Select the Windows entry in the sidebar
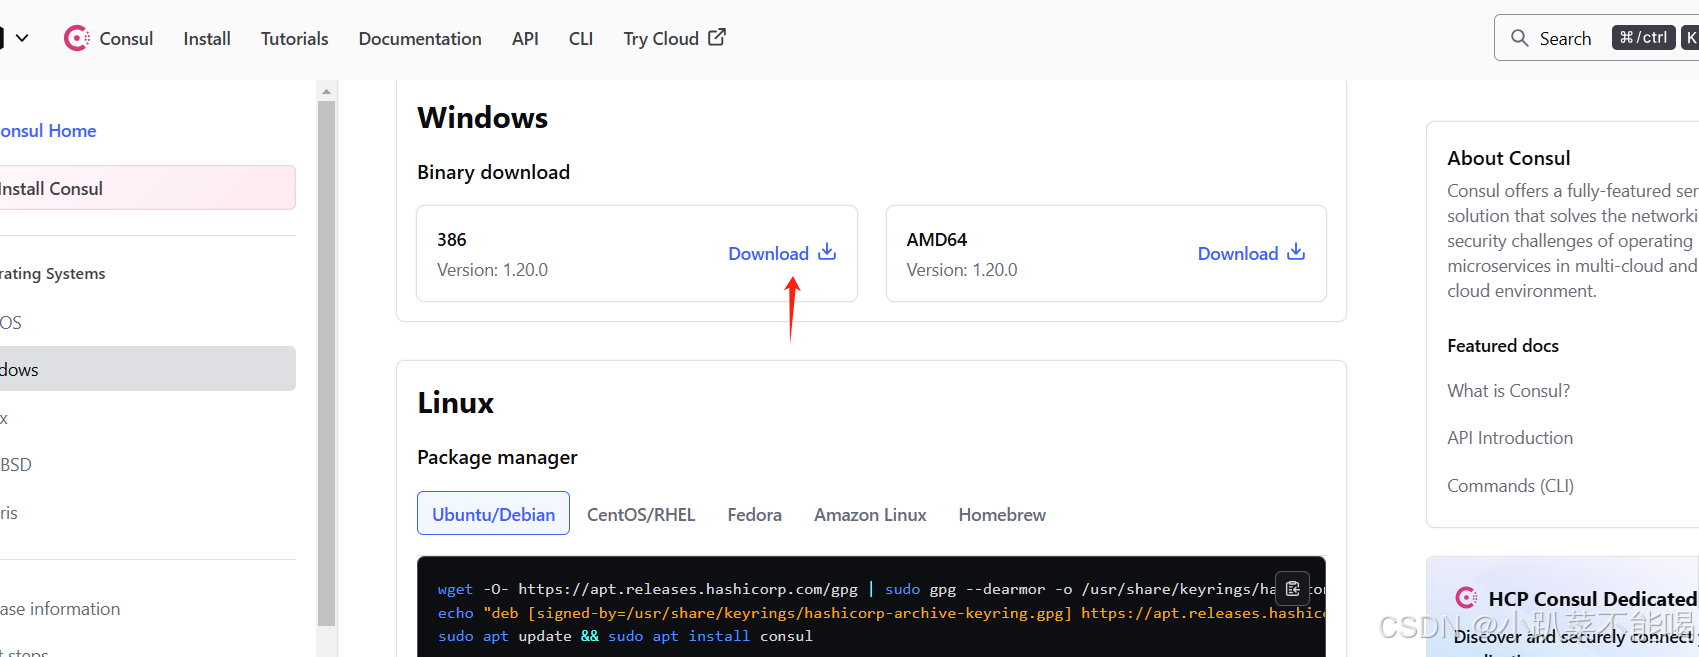 click(x=147, y=369)
